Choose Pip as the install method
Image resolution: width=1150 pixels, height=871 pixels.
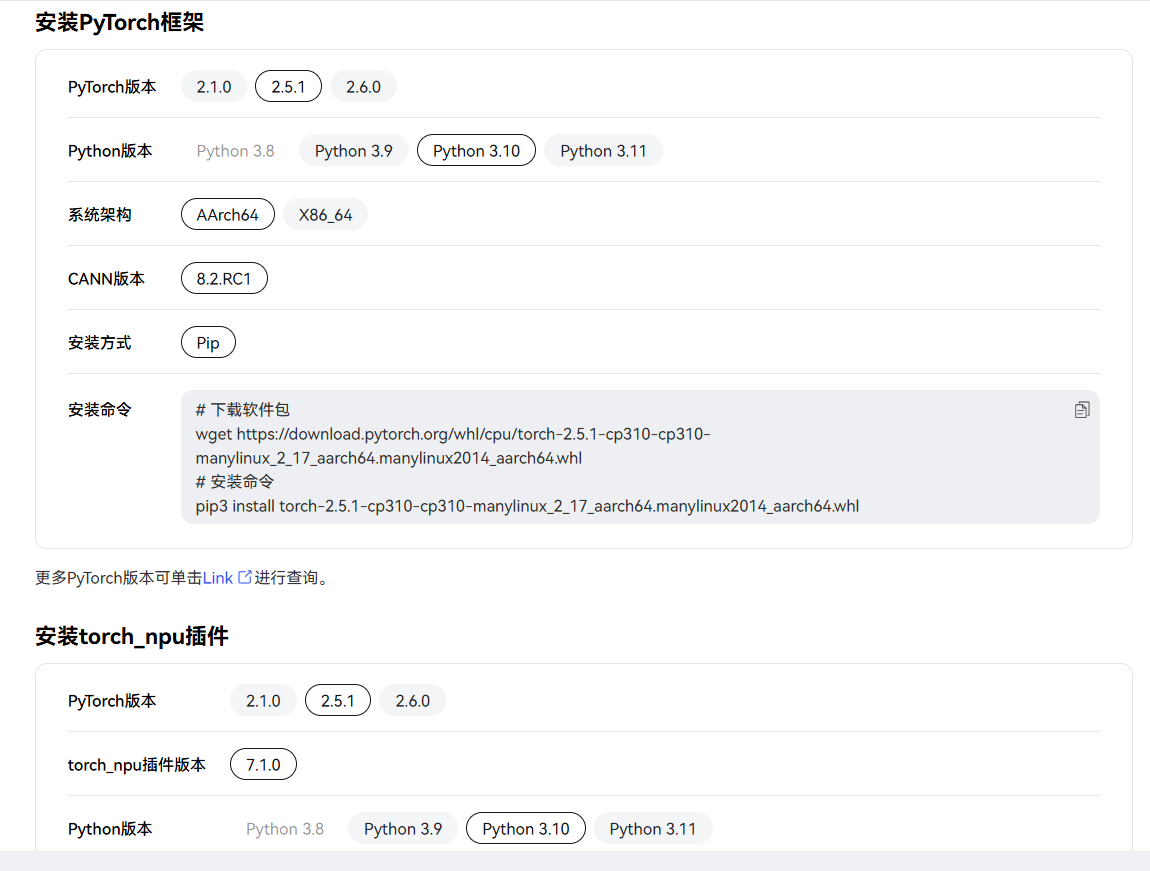point(208,343)
